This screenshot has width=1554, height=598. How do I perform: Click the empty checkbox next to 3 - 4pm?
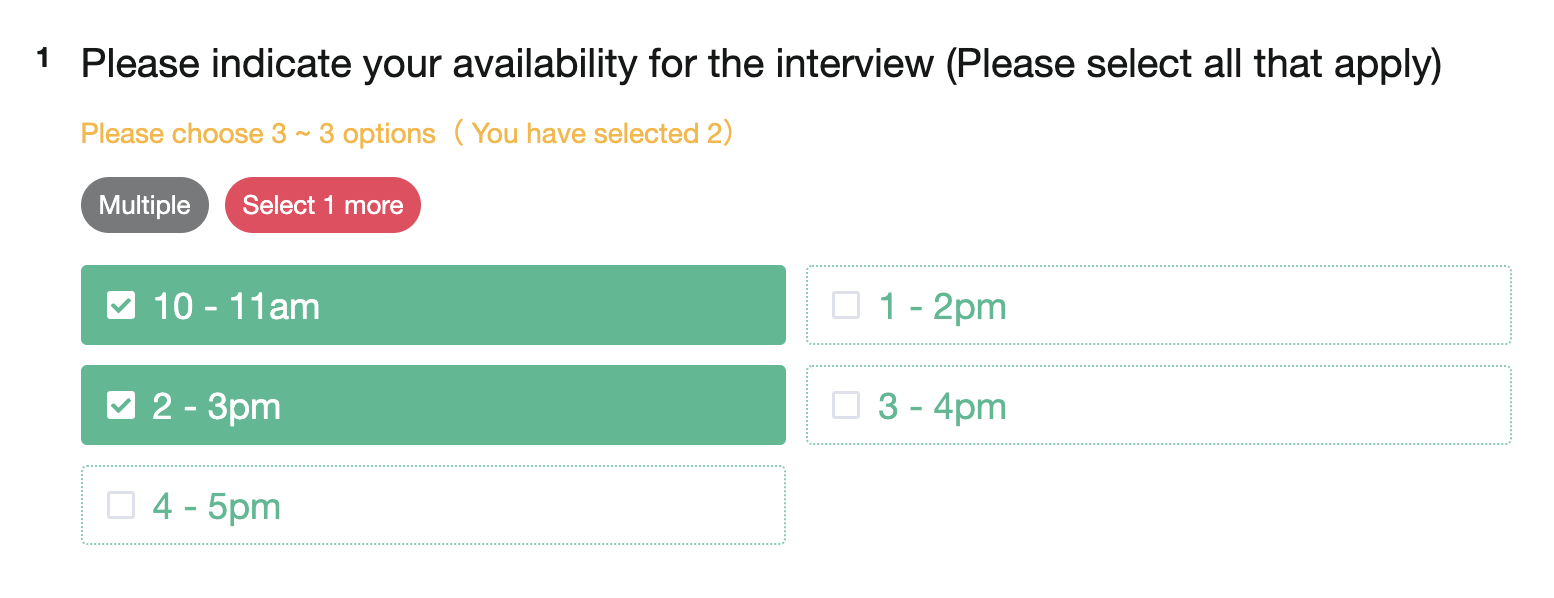(x=845, y=405)
